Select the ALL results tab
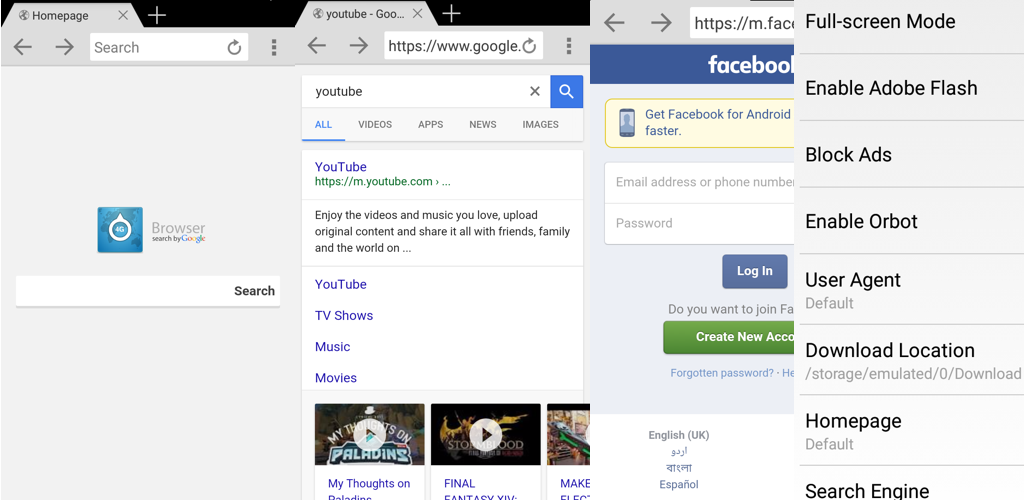Viewport: 1024px width, 500px height. (x=323, y=125)
